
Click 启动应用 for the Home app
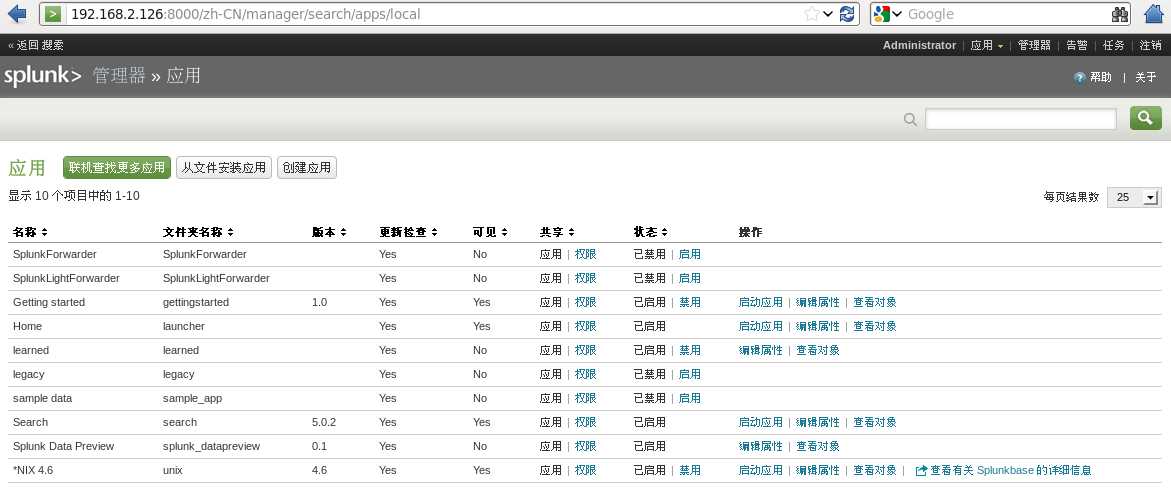pos(760,326)
